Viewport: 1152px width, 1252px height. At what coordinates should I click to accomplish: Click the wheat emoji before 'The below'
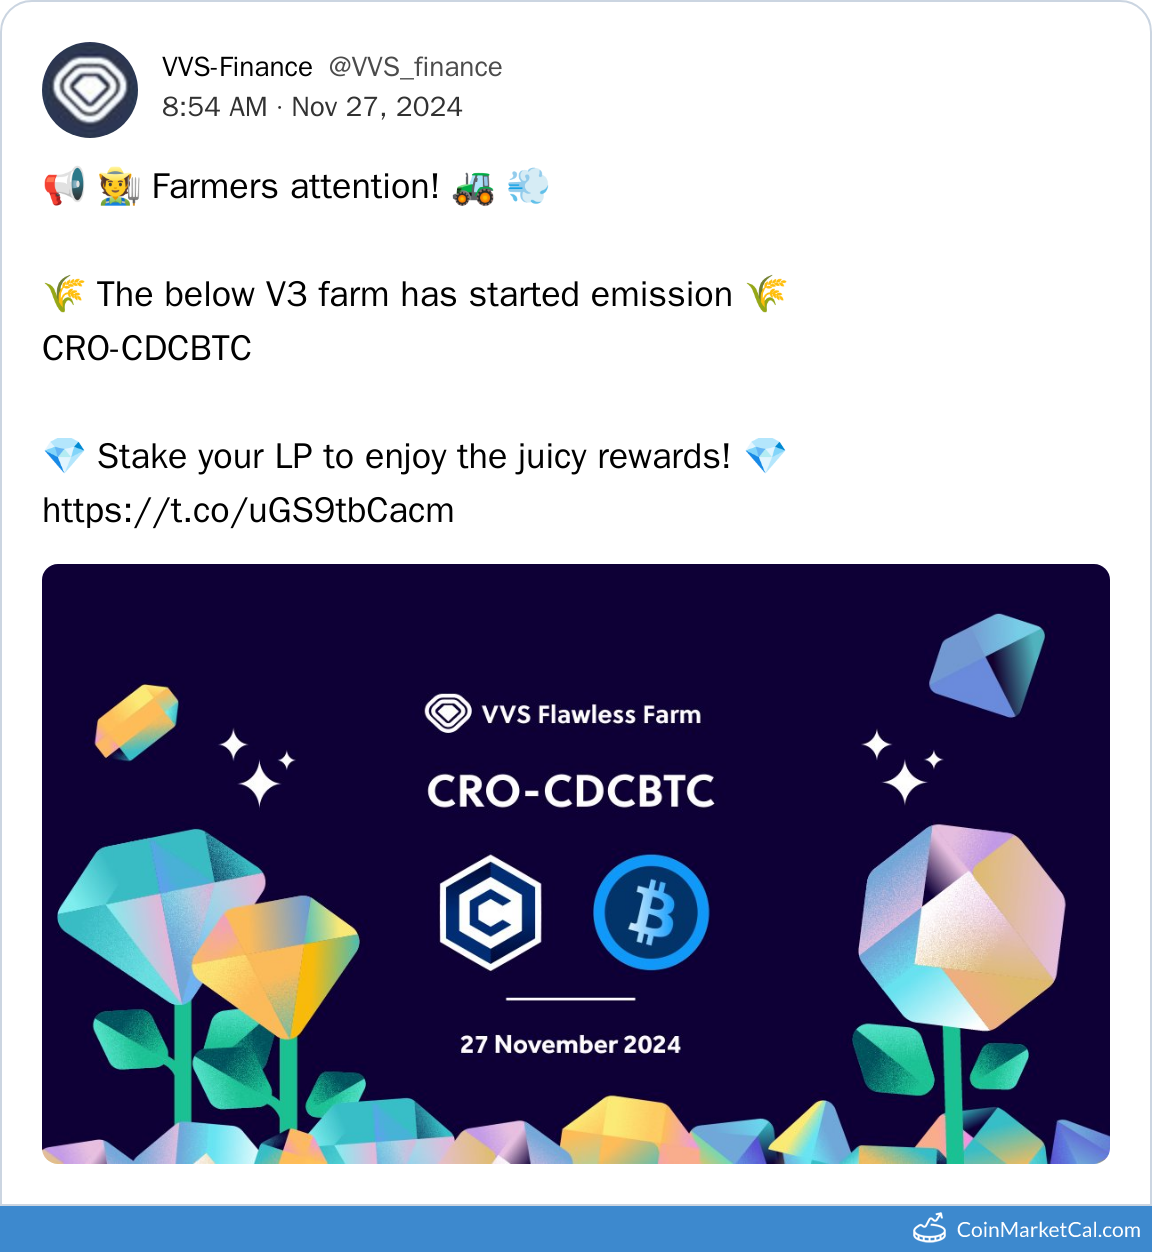coord(64,295)
